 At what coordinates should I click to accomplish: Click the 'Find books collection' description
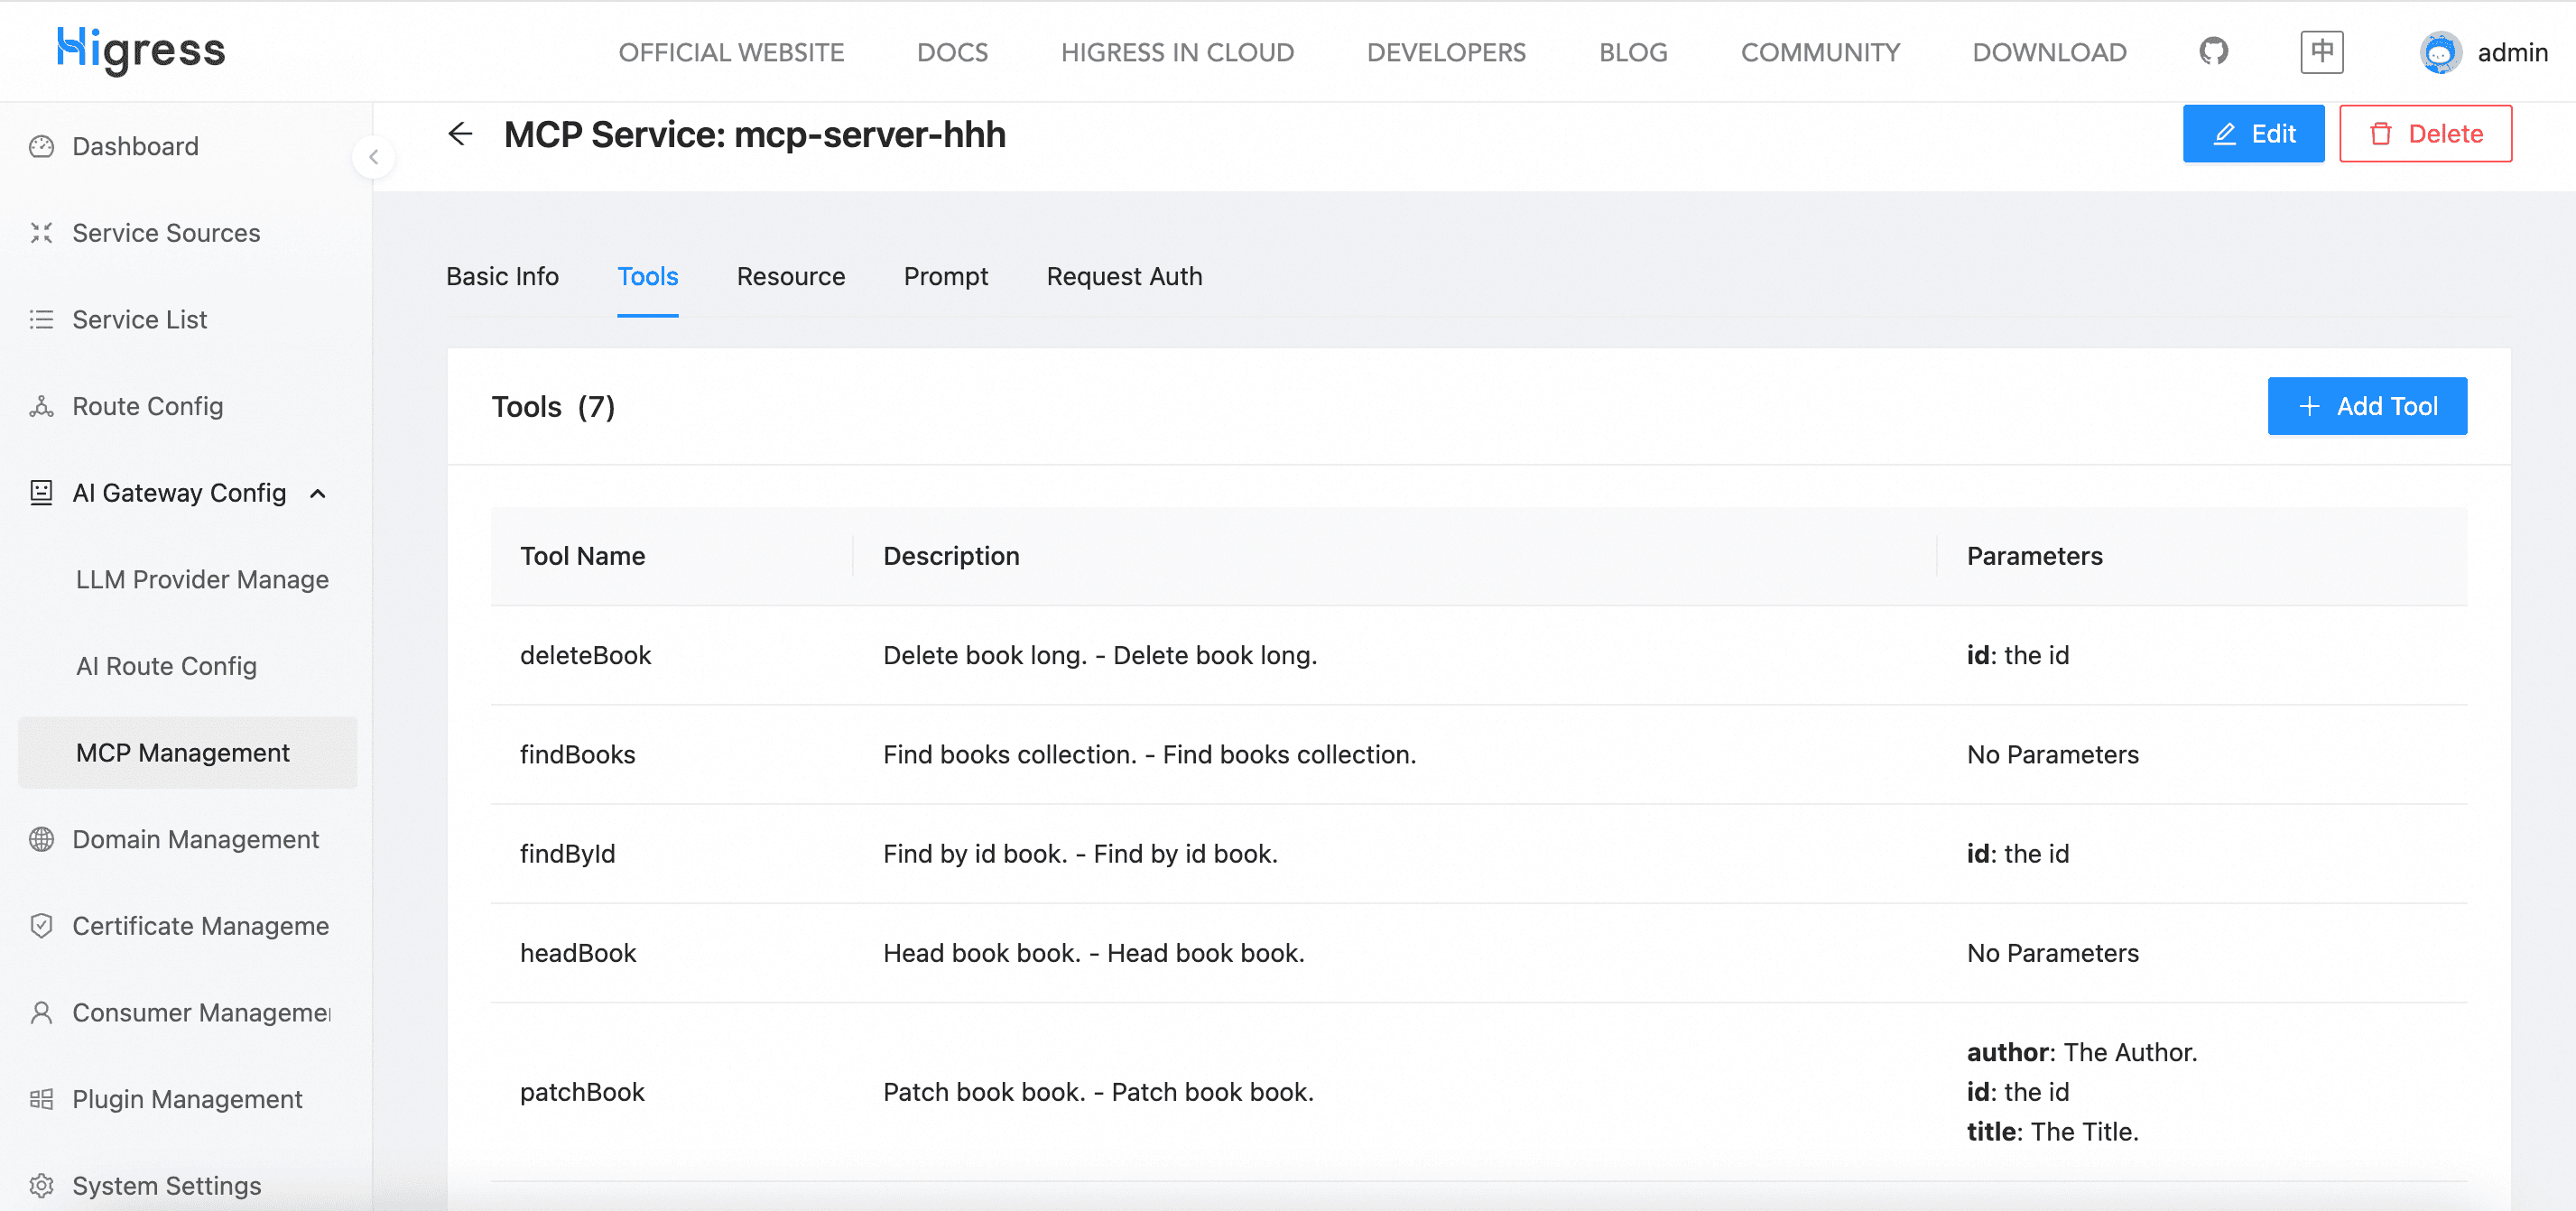[1149, 755]
